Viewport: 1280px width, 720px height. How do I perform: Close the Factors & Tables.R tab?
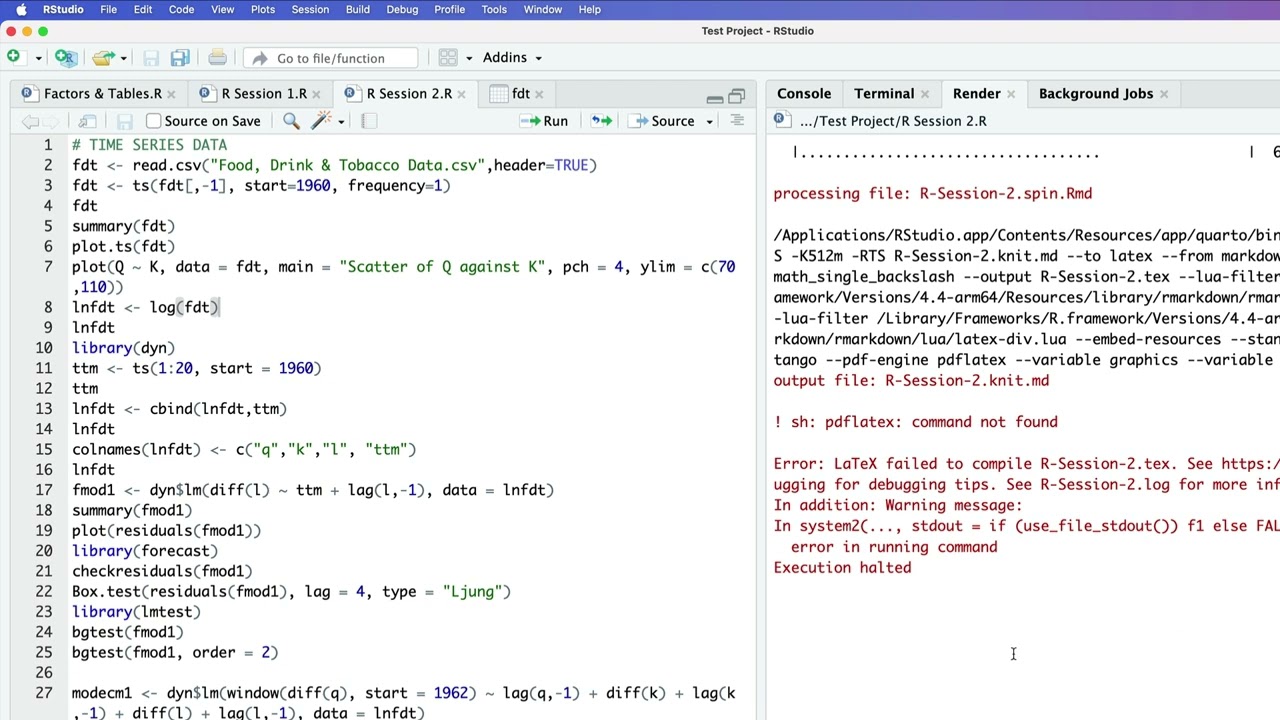pos(171,94)
